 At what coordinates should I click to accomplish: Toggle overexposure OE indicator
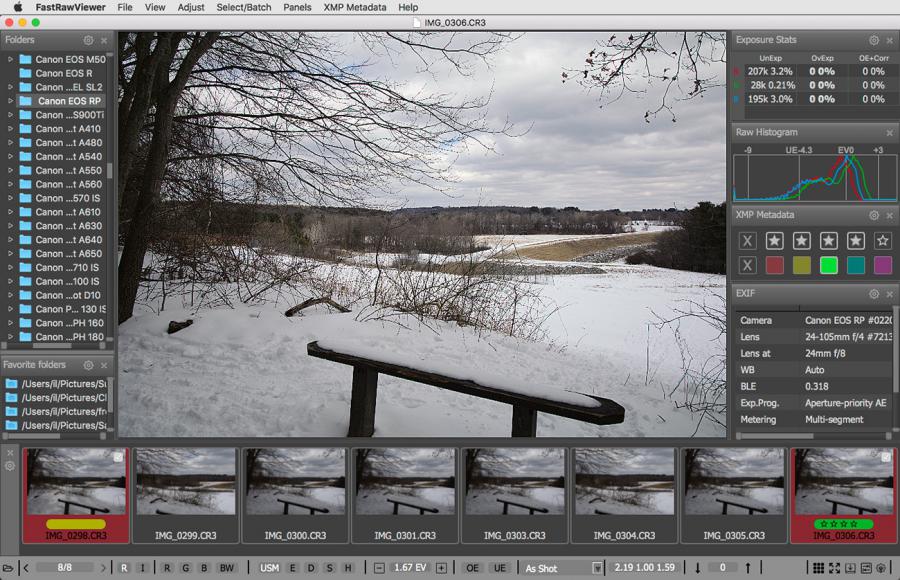472,568
